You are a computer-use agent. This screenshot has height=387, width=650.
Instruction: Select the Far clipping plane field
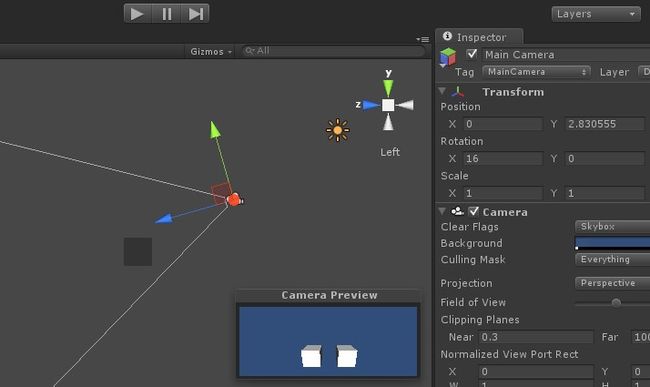click(640, 337)
